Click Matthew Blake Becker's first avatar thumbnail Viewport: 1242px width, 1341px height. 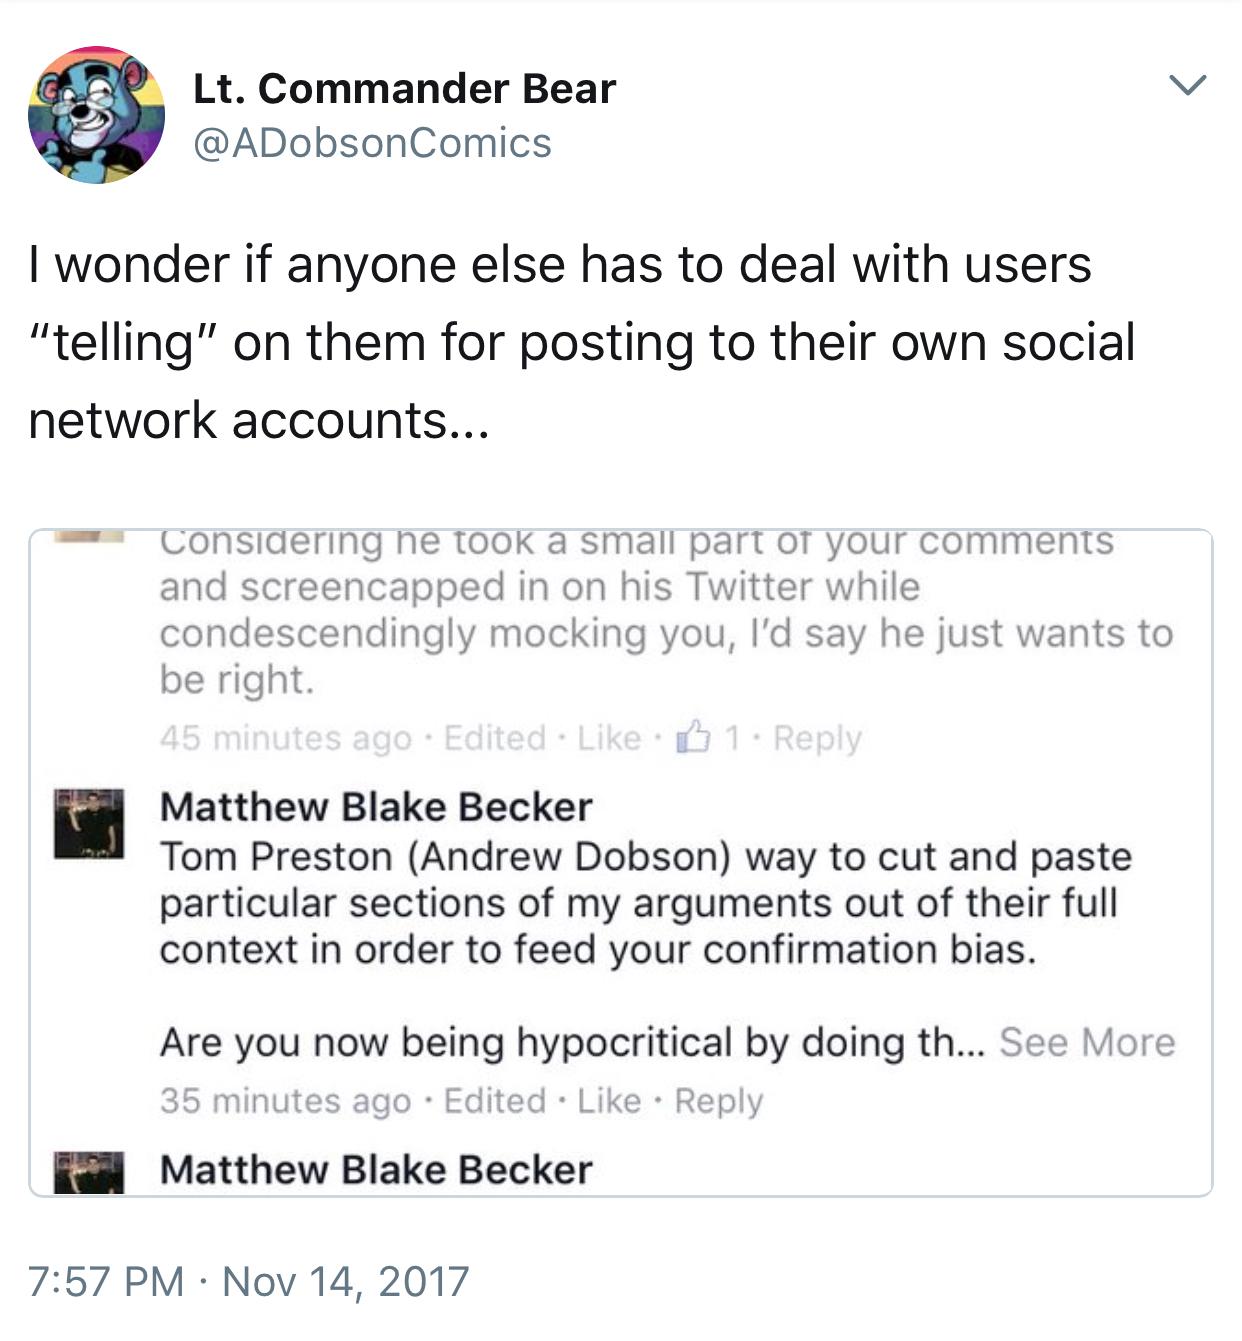89,824
